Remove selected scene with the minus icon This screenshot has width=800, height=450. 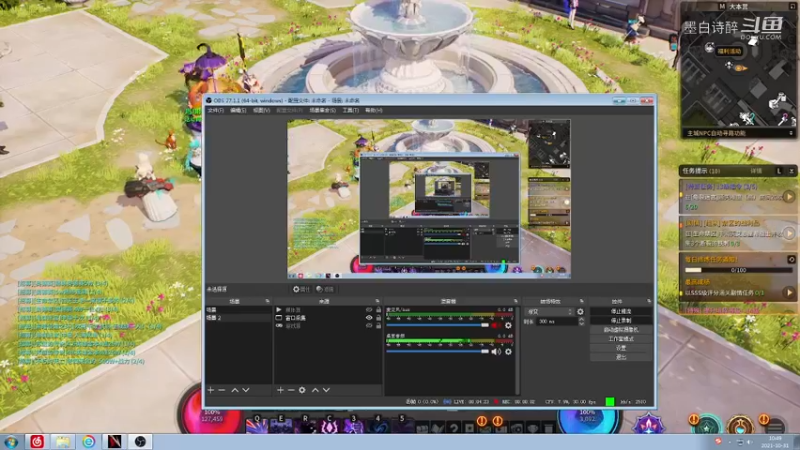point(222,390)
